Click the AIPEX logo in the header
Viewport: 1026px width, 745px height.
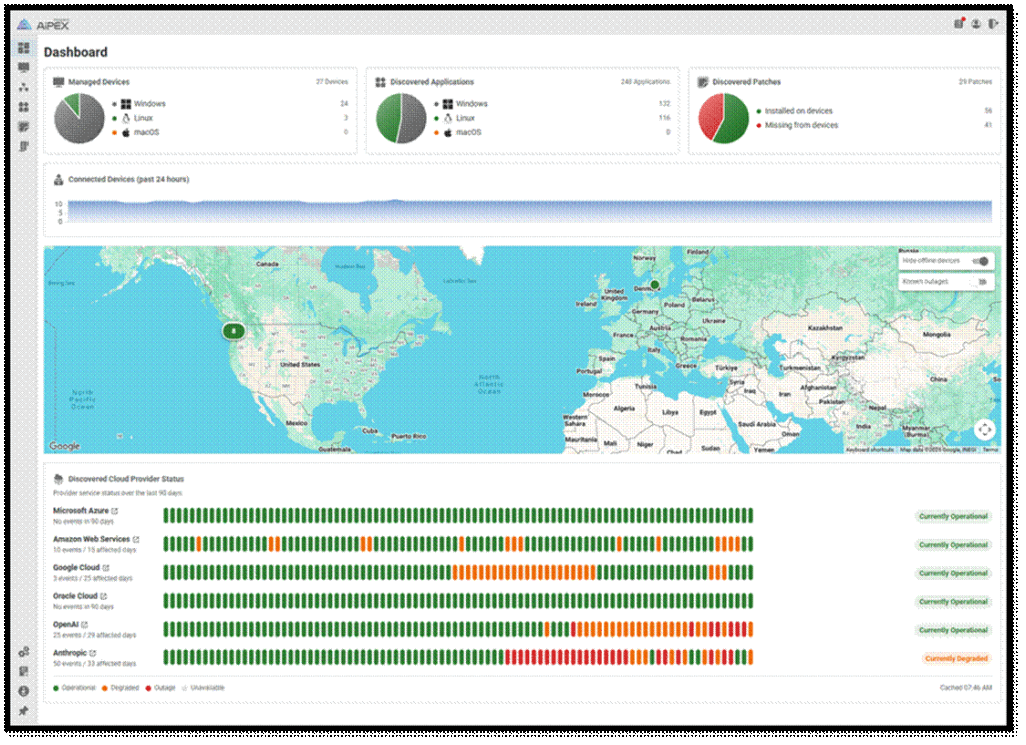(x=43, y=25)
